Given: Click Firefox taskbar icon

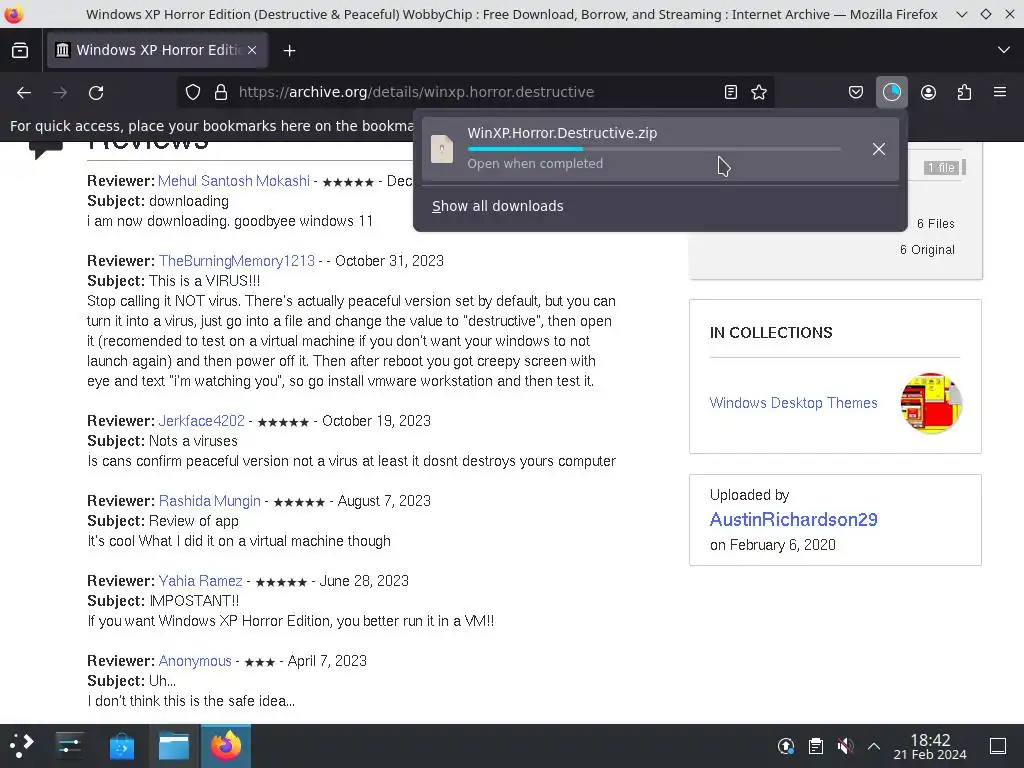Looking at the screenshot, I should (226, 745).
